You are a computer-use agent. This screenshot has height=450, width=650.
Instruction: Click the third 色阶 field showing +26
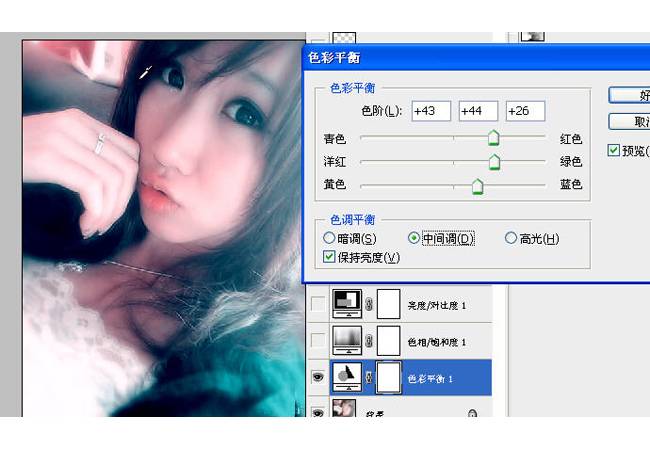click(525, 111)
